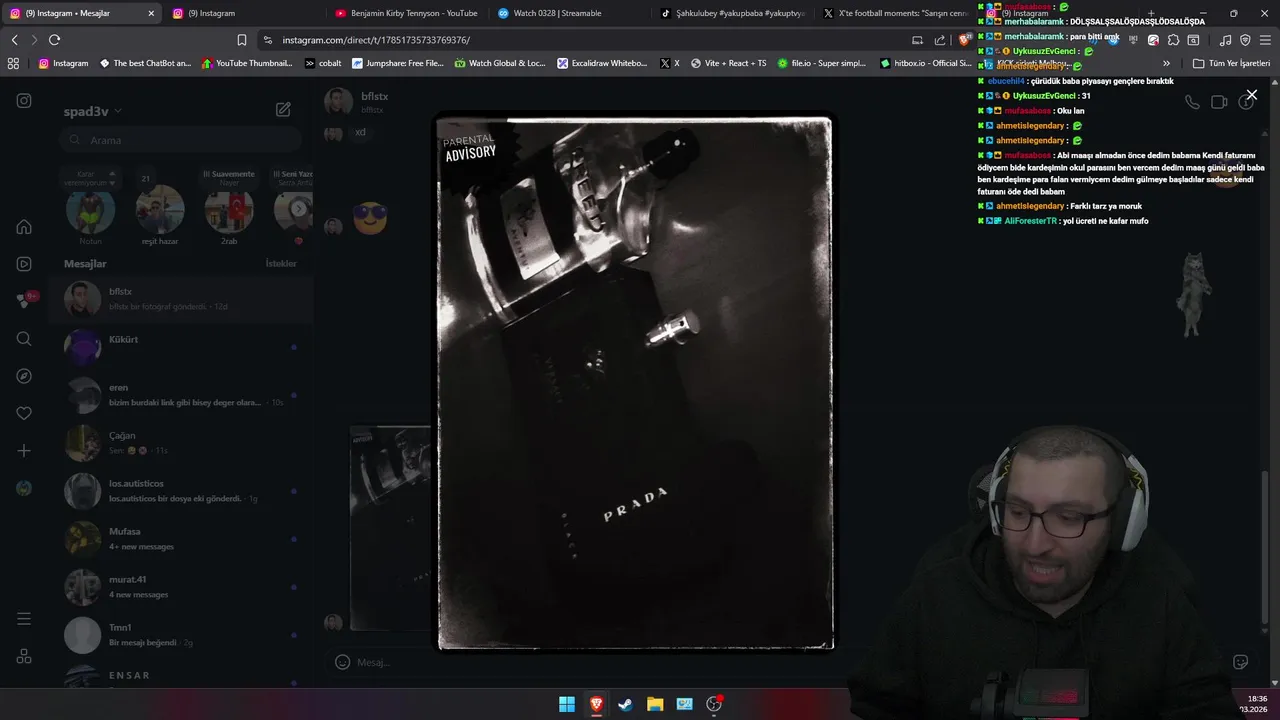
Task: Close the Instagram Mesajlar browser tab
Action: pyautogui.click(x=151, y=13)
